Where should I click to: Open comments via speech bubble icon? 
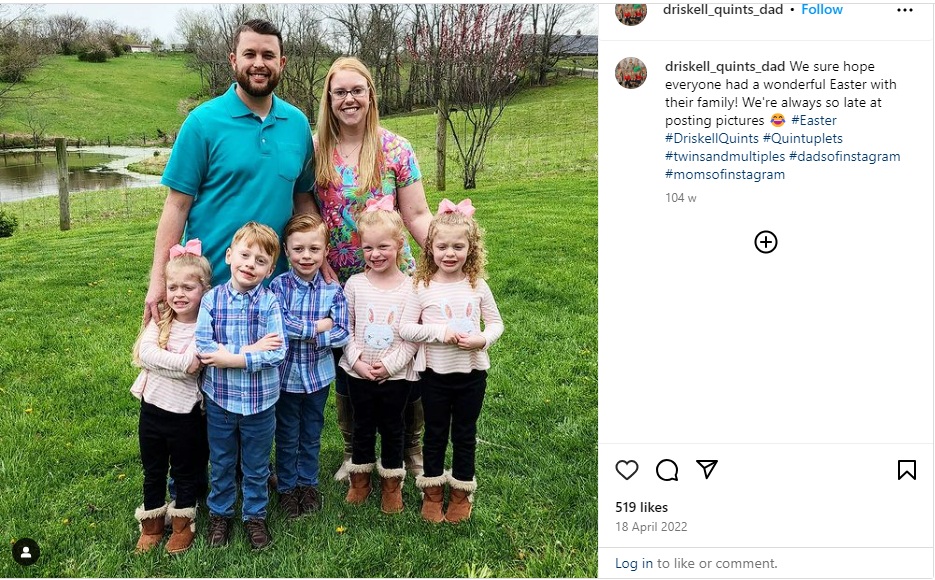pyautogui.click(x=667, y=470)
